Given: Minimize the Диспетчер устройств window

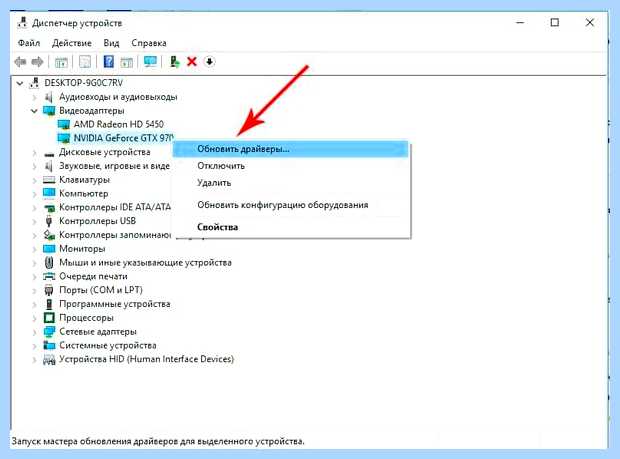Looking at the screenshot, I should coord(520,23).
